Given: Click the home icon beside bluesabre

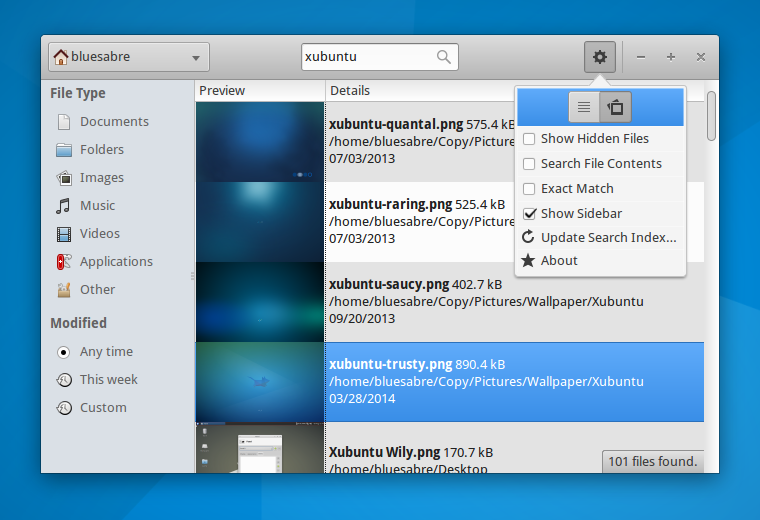Looking at the screenshot, I should point(61,57).
